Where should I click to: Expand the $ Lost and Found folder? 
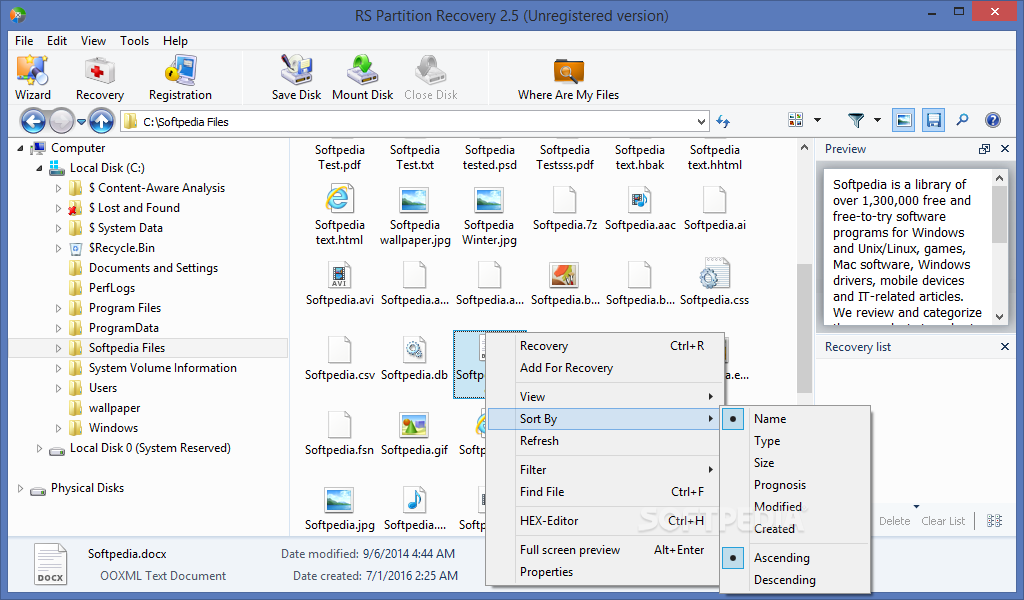(x=58, y=208)
